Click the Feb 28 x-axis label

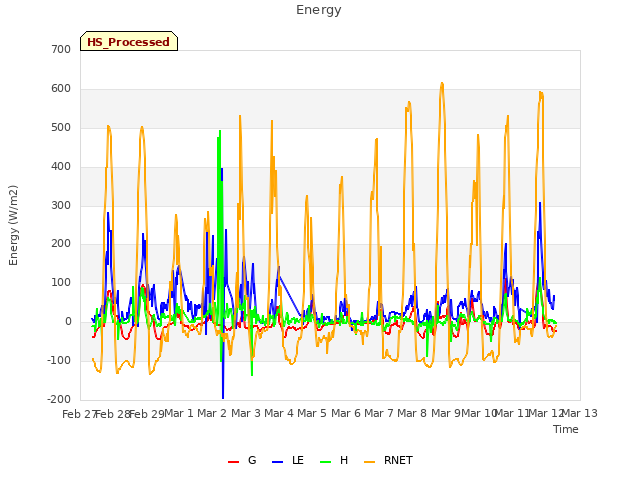click(x=113, y=414)
